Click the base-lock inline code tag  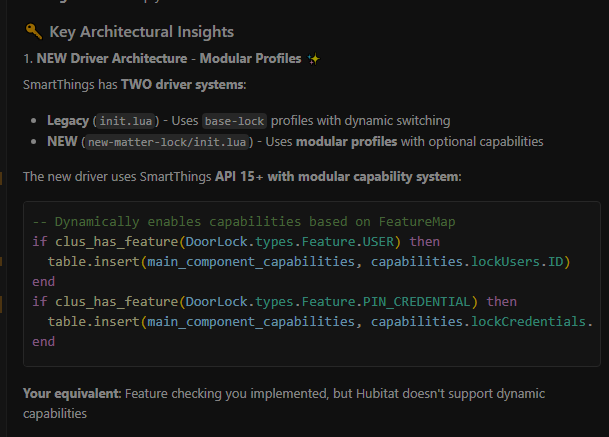235,121
